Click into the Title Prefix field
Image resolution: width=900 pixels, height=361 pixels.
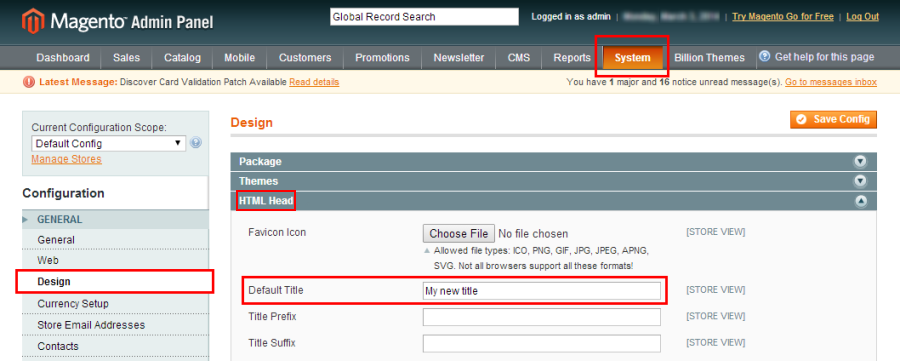coord(542,317)
